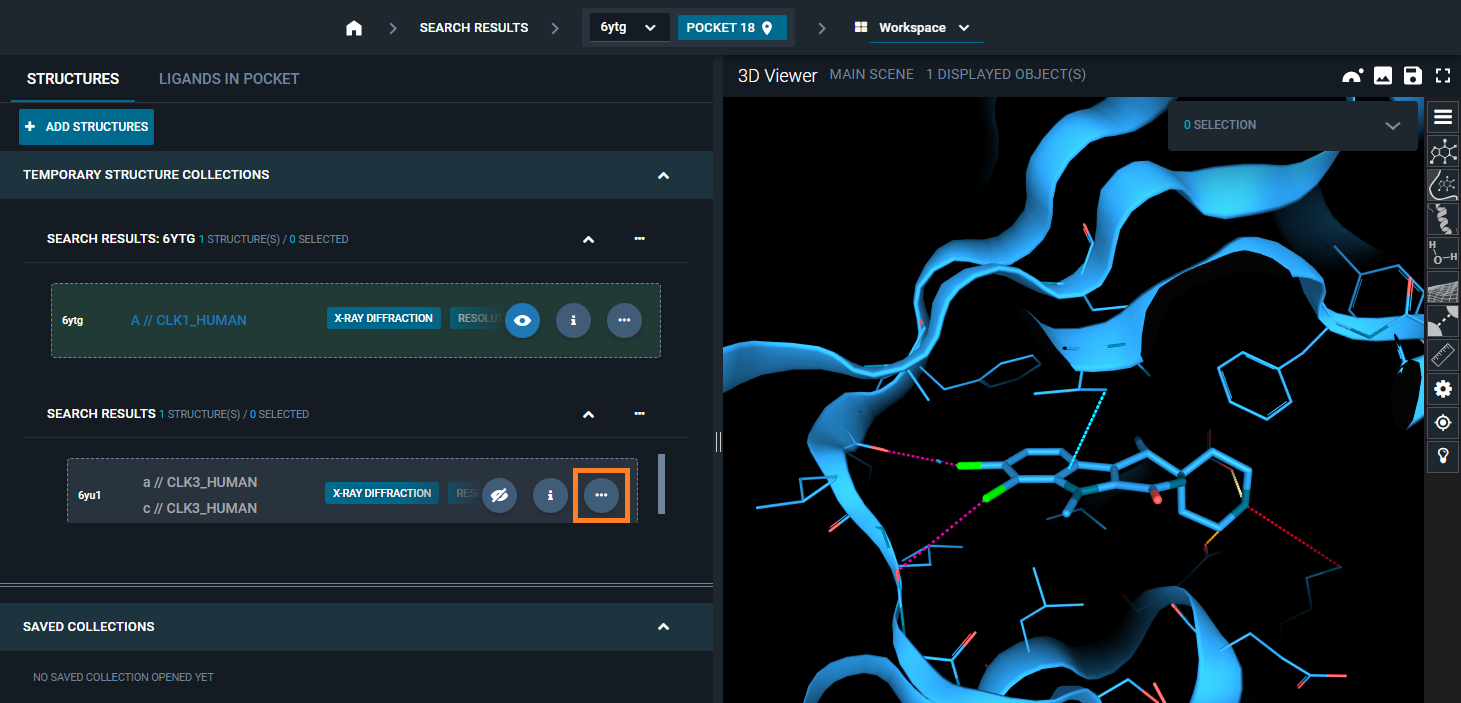
Task: Collapse Temporary Structure Collections section
Action: pyautogui.click(x=662, y=175)
